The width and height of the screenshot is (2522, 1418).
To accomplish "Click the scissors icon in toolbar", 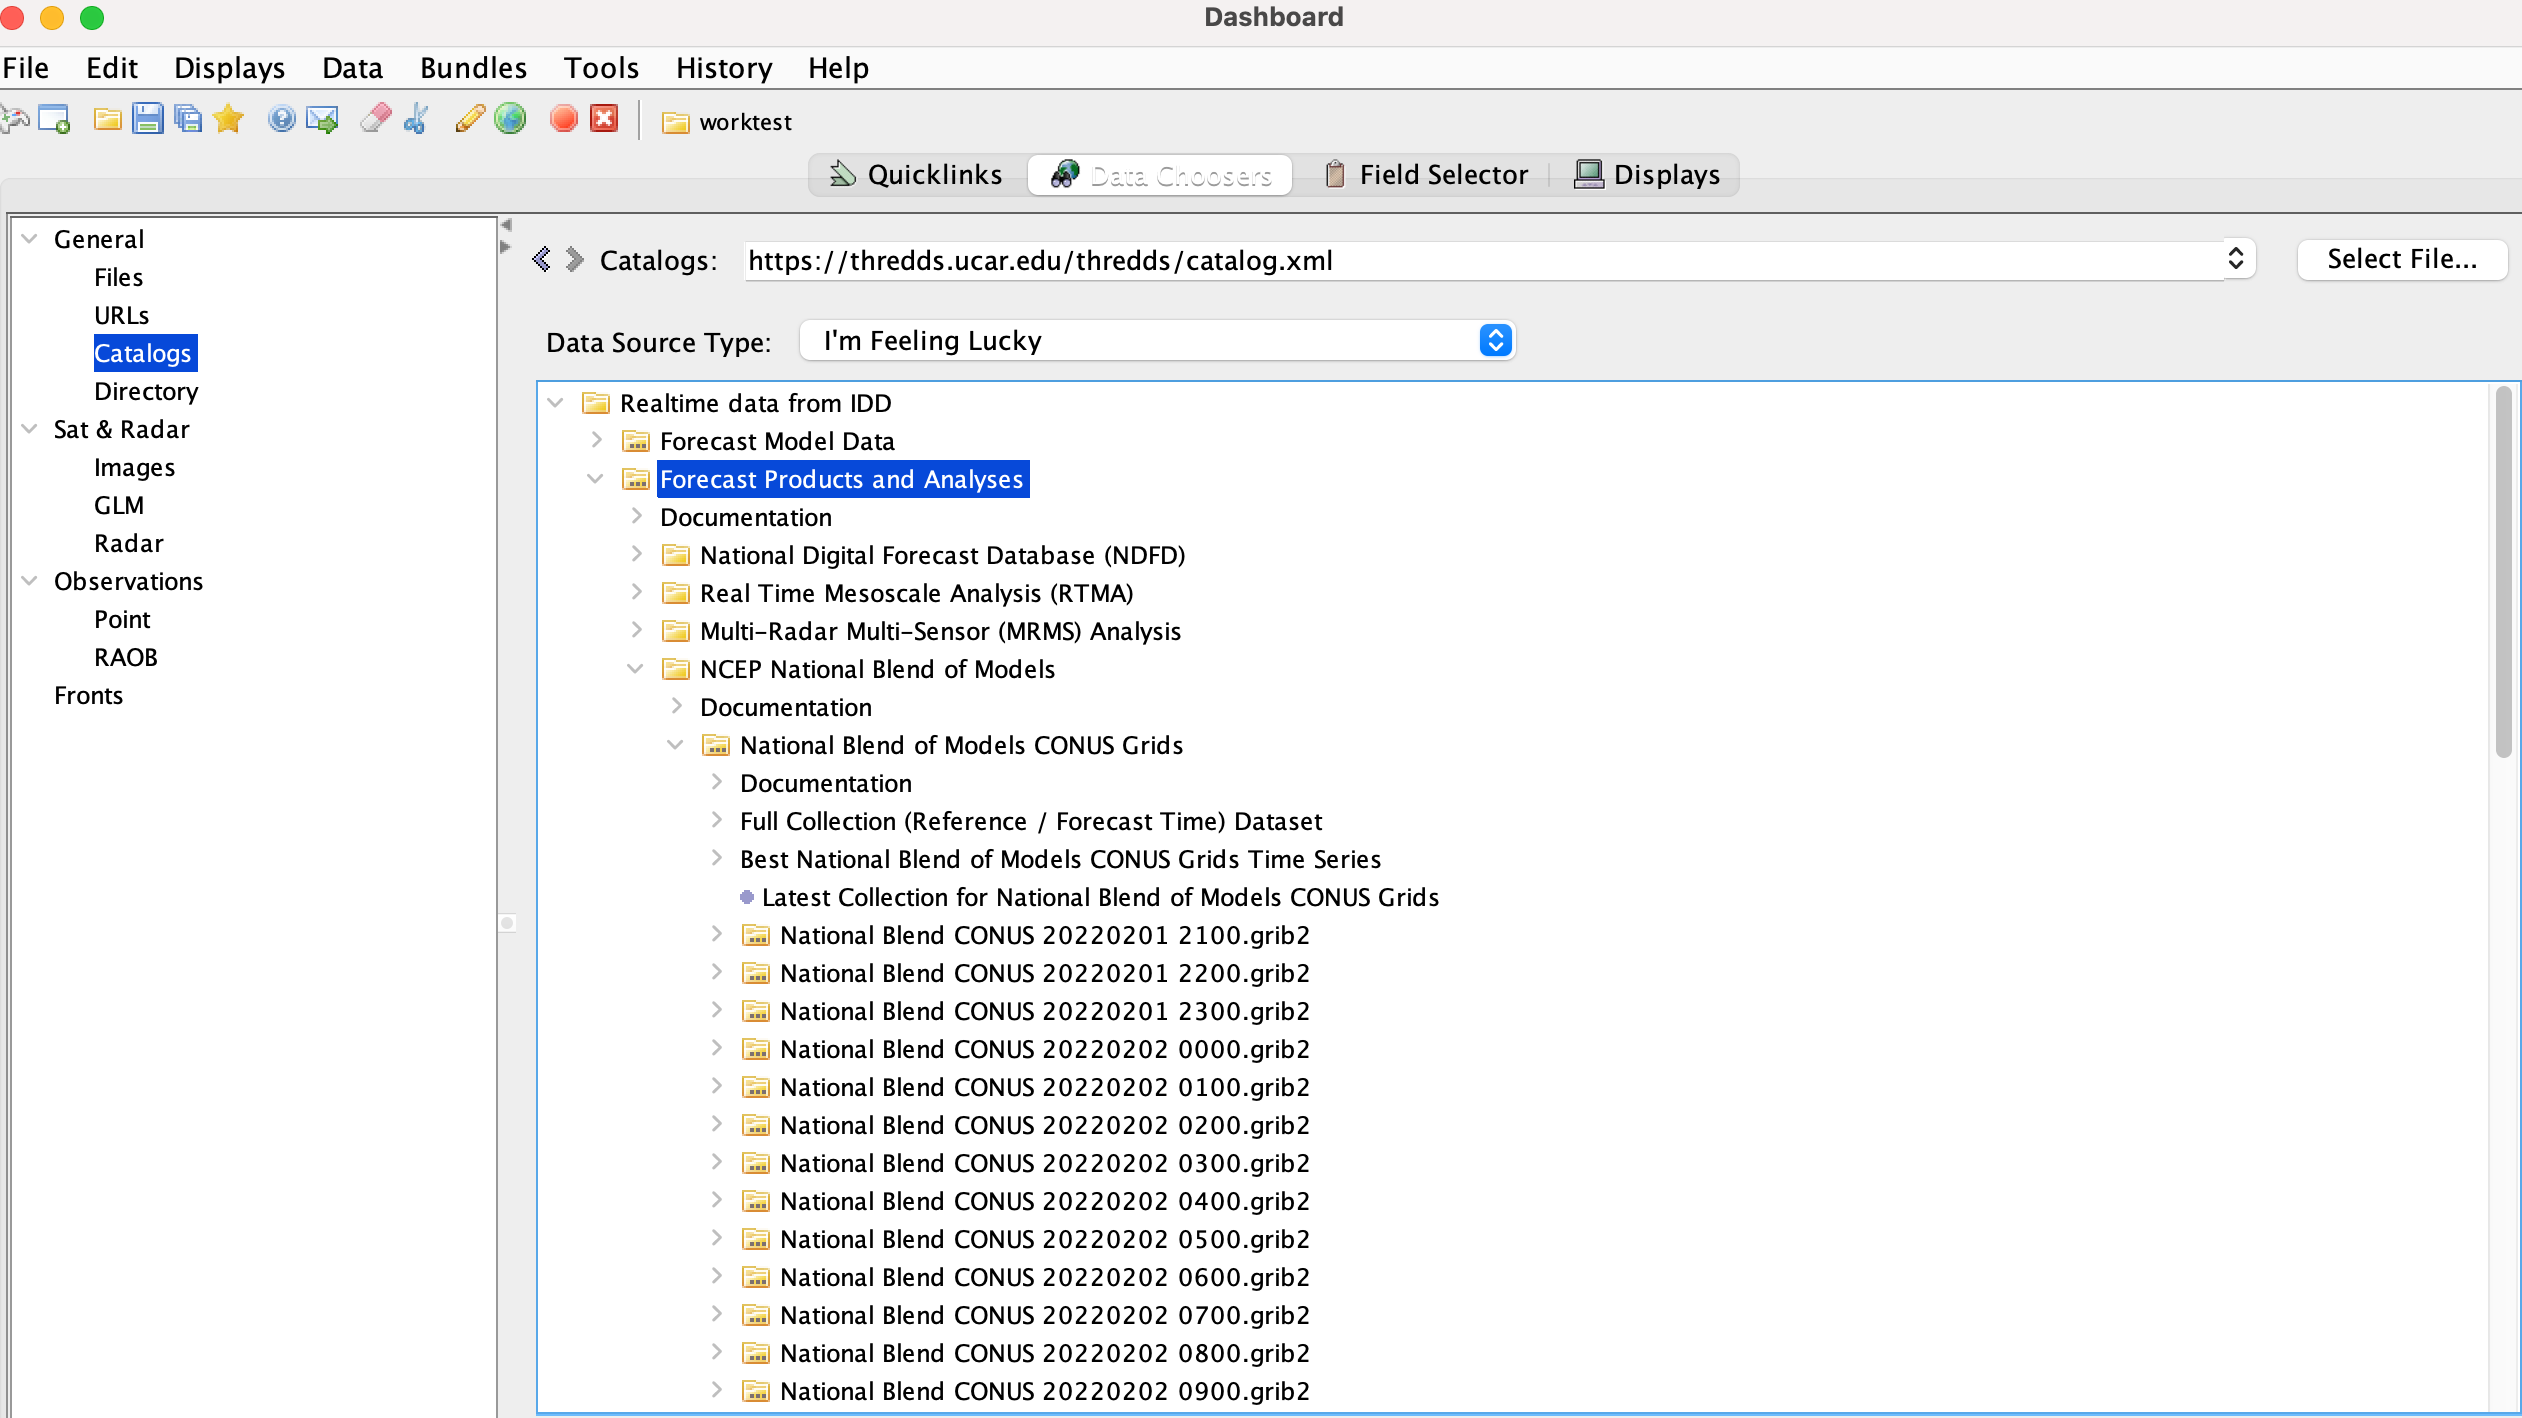I will tap(416, 120).
